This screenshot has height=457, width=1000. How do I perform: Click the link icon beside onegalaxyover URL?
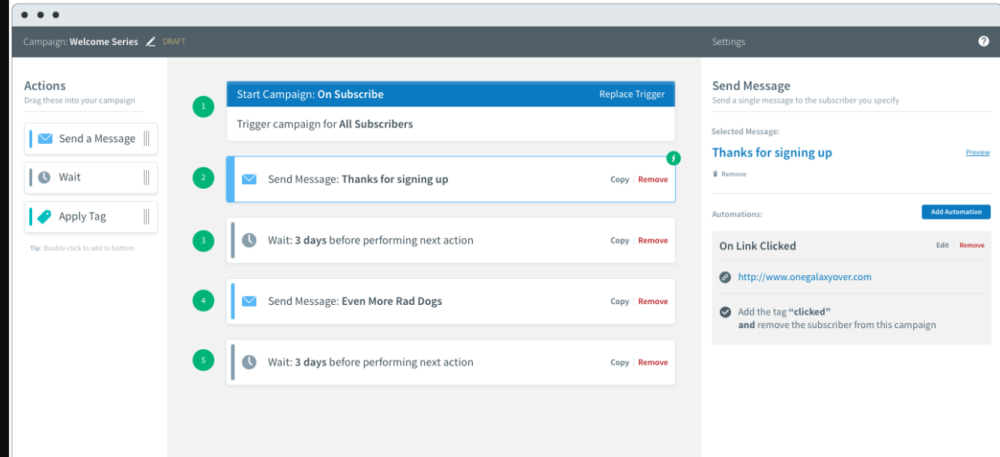click(725, 277)
